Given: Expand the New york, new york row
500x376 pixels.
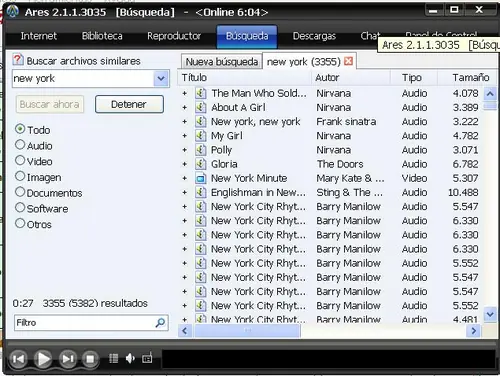Looking at the screenshot, I should [x=185, y=122].
